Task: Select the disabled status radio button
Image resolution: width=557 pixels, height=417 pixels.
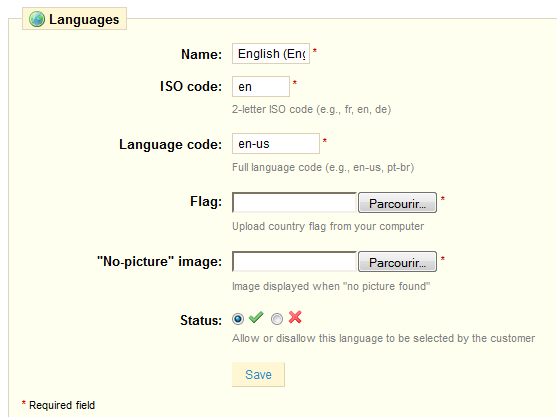Action: point(277,319)
